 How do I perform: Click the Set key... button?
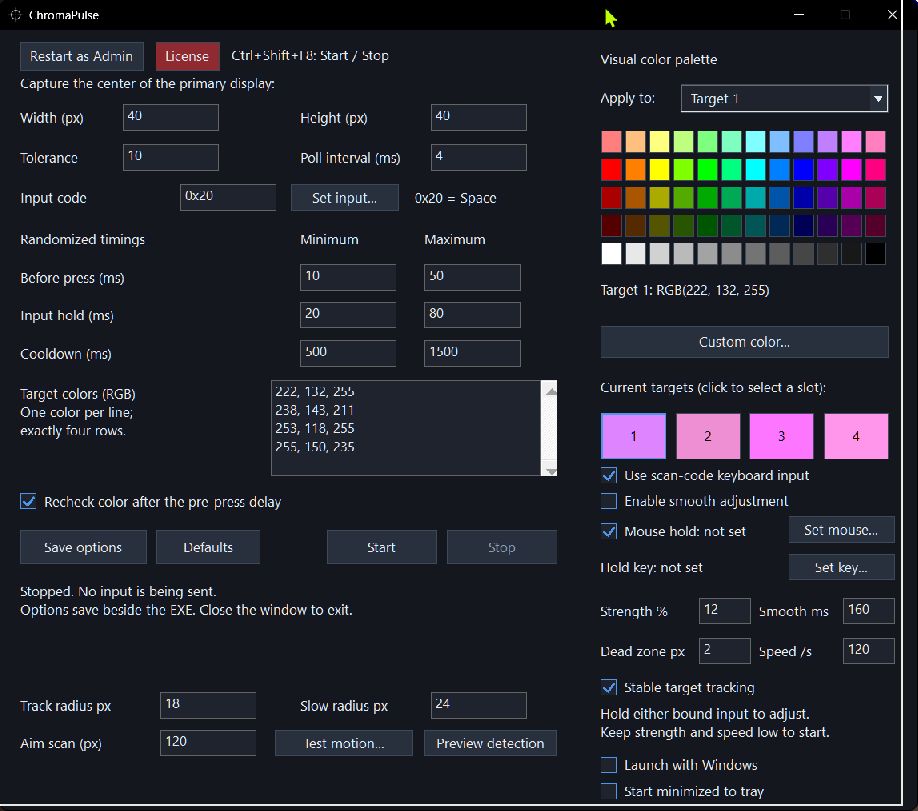coord(841,567)
